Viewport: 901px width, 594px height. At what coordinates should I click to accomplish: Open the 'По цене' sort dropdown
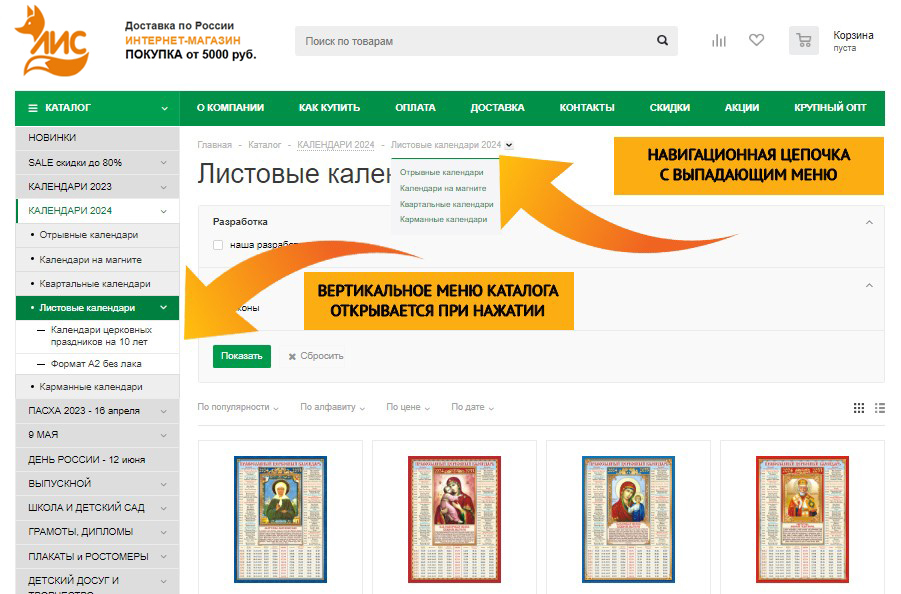coord(408,407)
